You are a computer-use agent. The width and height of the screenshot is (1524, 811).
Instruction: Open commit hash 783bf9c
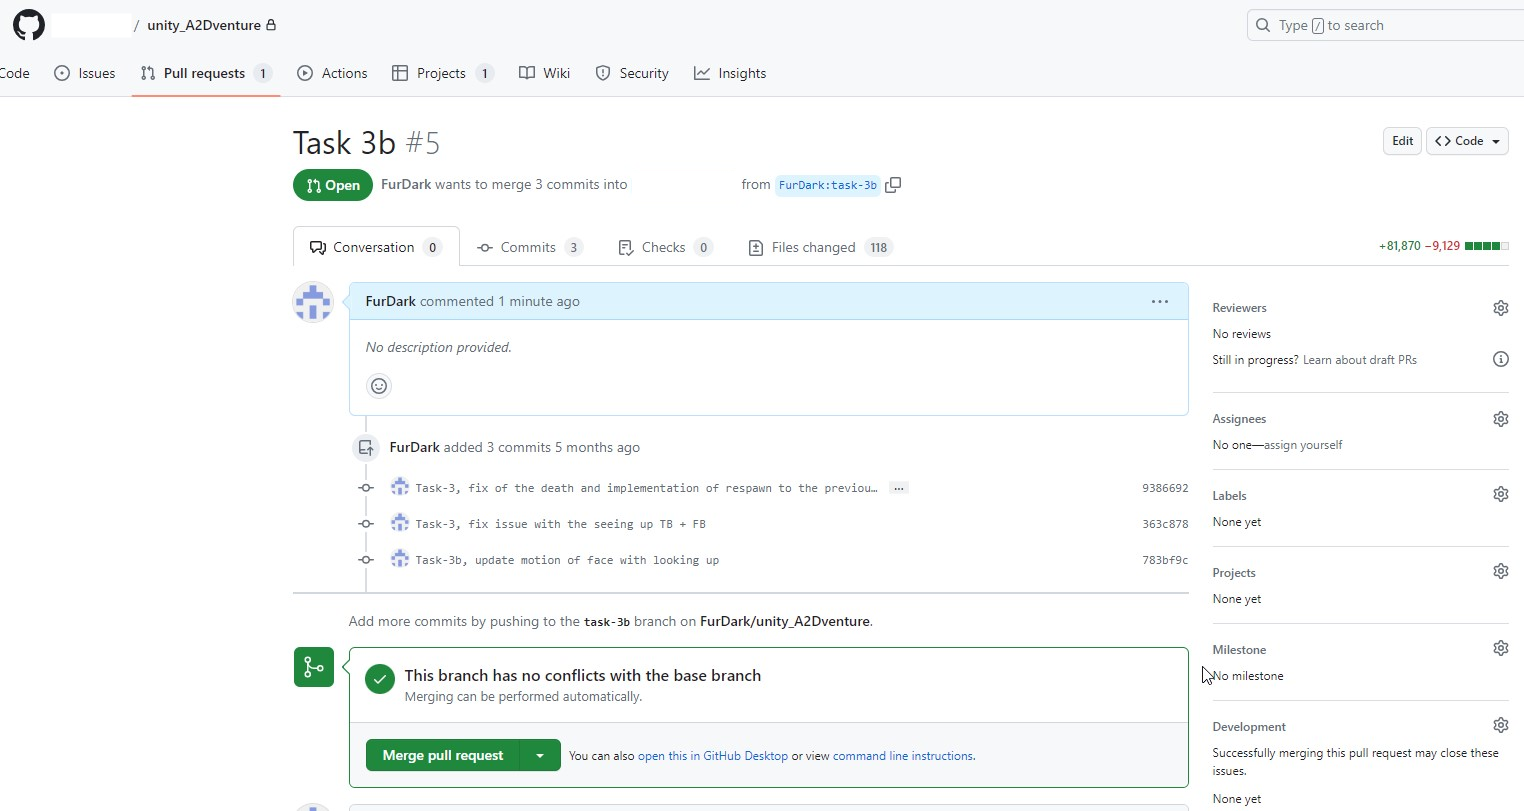(x=1165, y=560)
